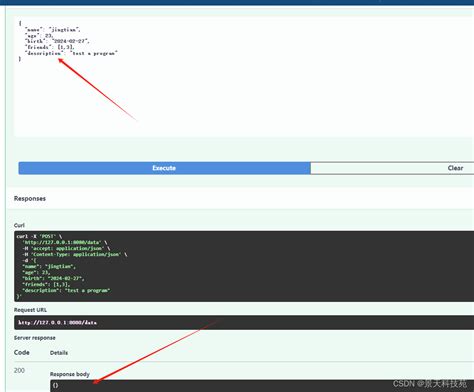The width and height of the screenshot is (474, 392).
Task: Click the blue Execute button
Action: click(x=164, y=168)
